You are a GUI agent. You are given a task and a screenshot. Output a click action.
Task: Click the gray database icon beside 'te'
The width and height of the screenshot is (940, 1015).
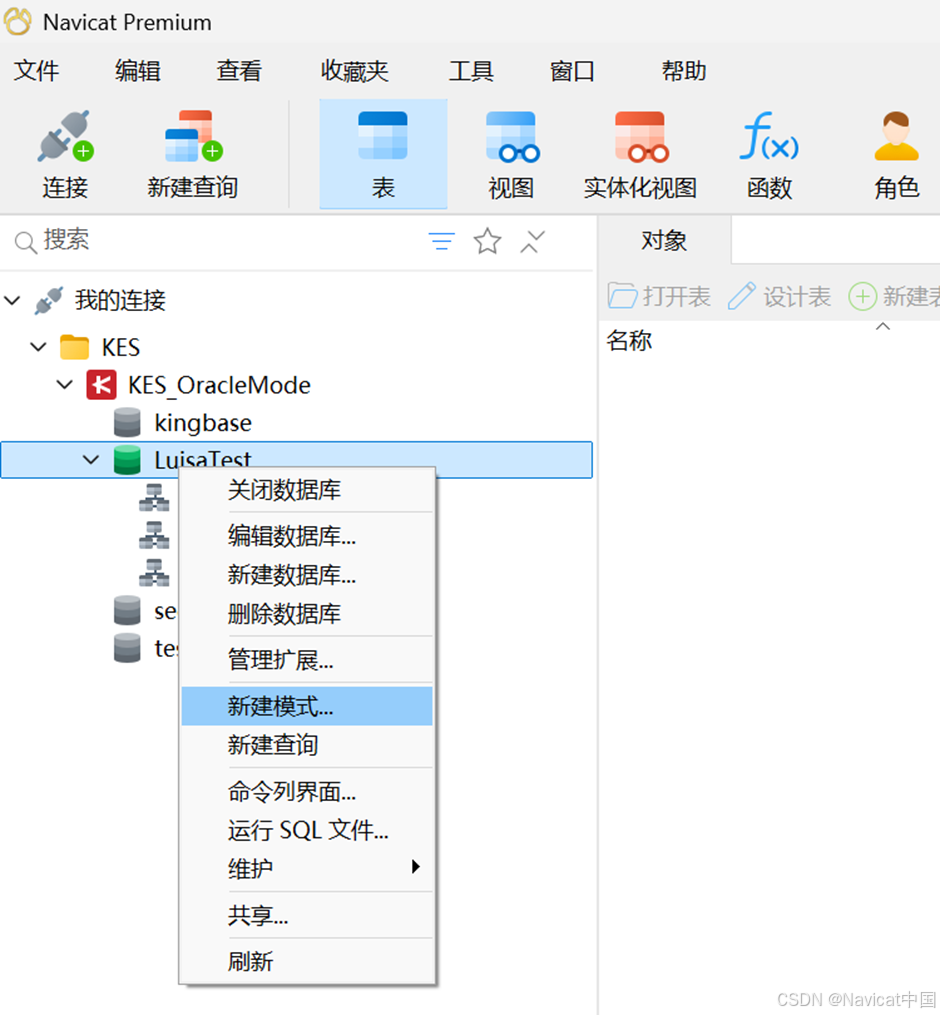tap(127, 647)
